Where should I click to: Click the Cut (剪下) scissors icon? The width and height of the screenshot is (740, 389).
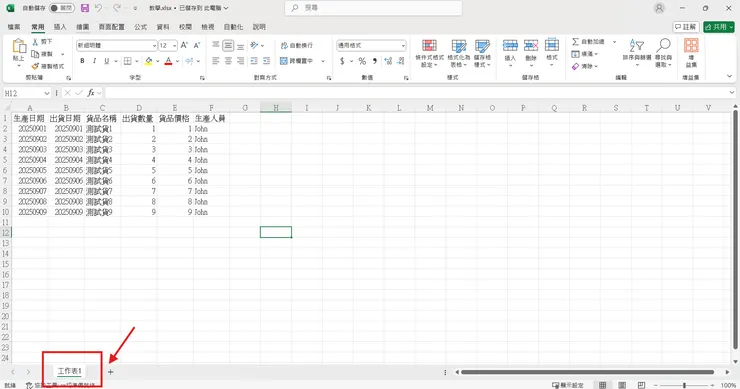[35, 42]
